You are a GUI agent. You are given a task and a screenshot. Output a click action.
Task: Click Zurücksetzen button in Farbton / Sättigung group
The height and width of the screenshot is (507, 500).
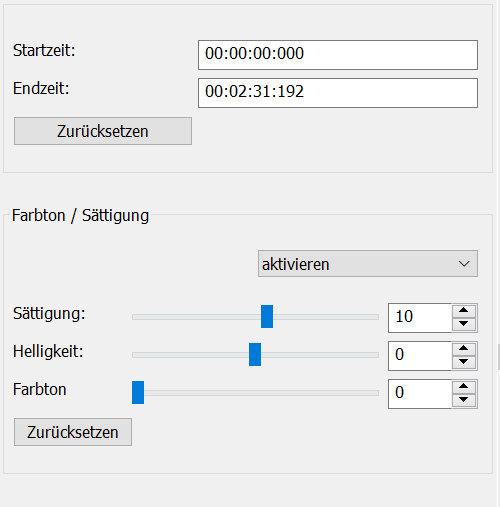click(73, 432)
